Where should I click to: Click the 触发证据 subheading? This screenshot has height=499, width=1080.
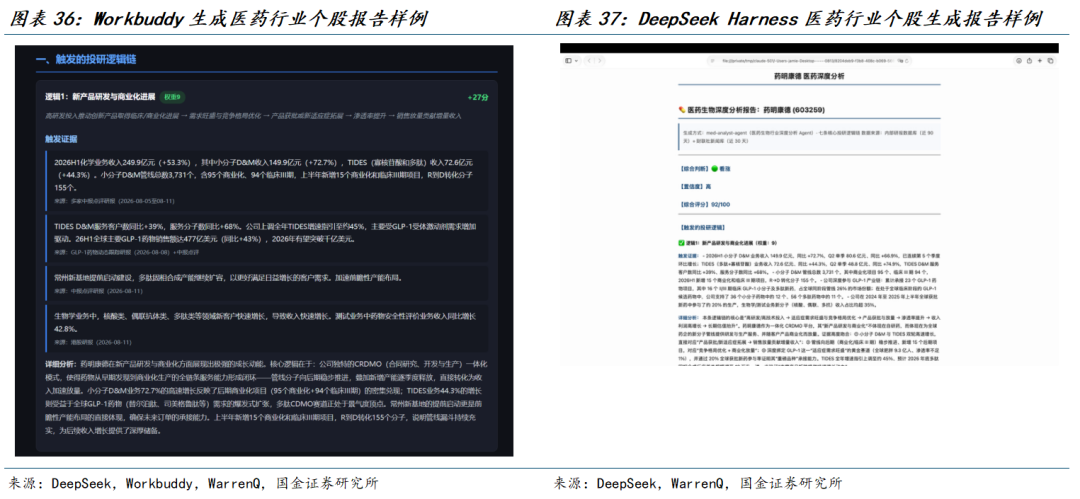(61, 139)
